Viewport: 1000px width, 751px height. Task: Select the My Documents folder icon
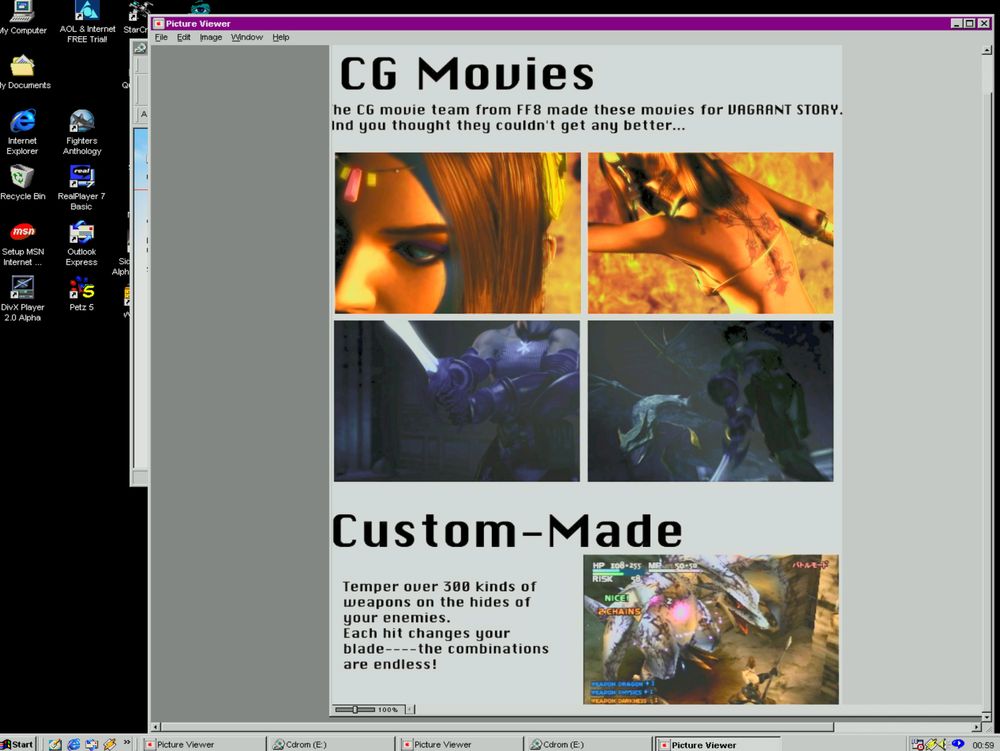point(23,73)
